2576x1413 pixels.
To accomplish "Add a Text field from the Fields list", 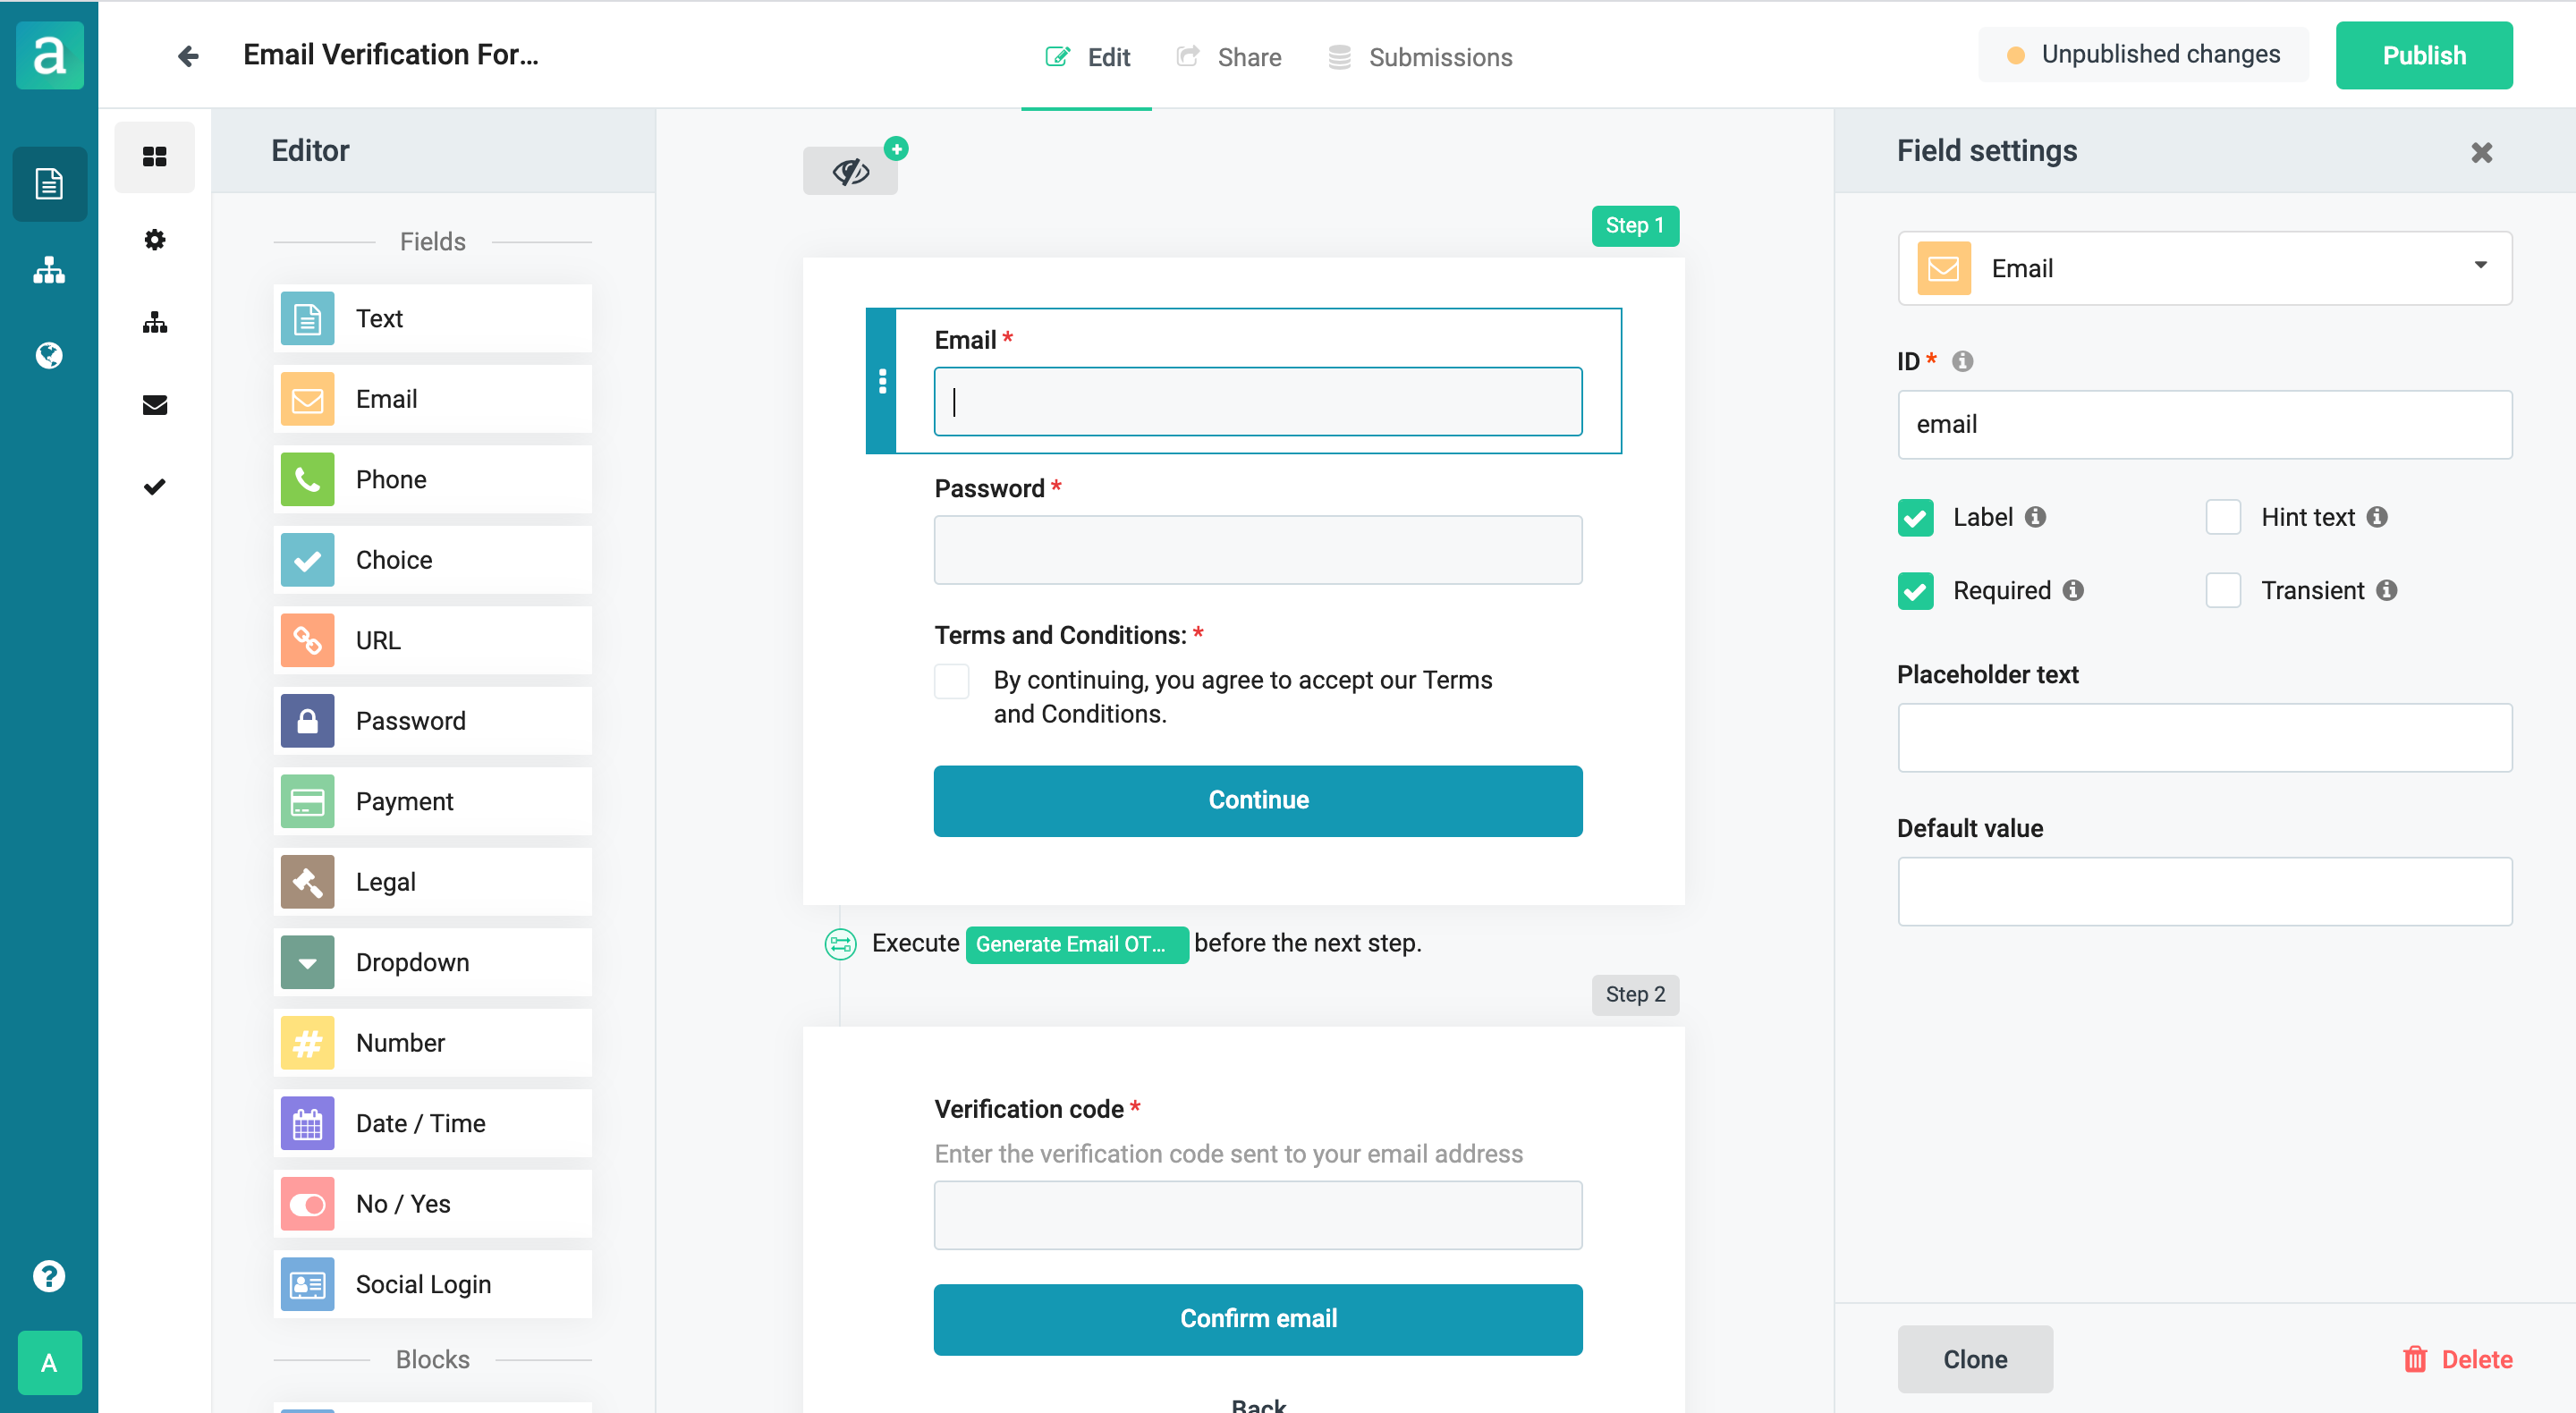I will tap(433, 319).
